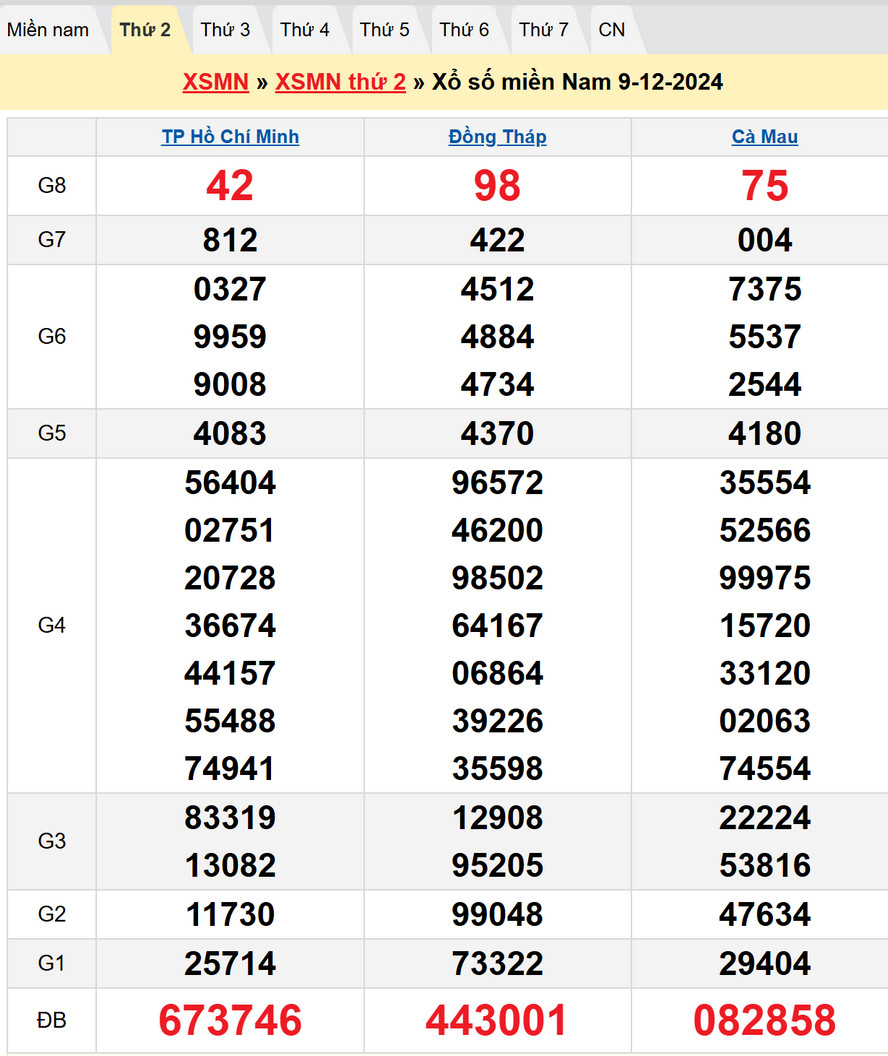Image resolution: width=888 pixels, height=1056 pixels.
Task: Click the ĐB row label
Action: [52, 1020]
